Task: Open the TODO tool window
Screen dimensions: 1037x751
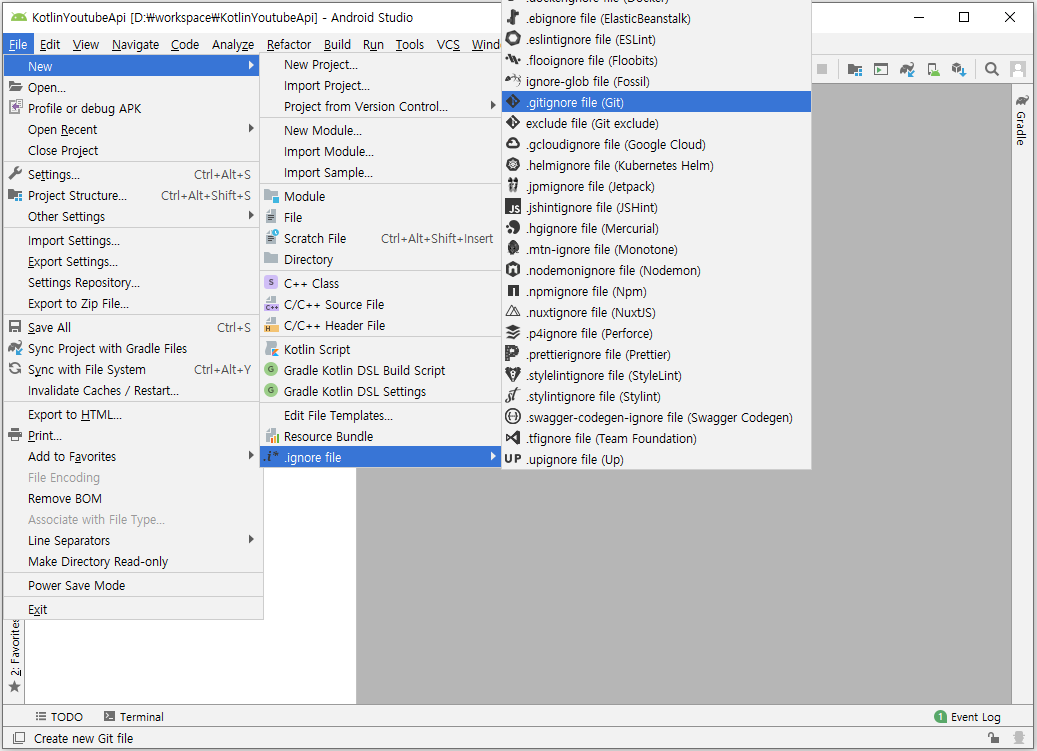Action: click(x=59, y=716)
